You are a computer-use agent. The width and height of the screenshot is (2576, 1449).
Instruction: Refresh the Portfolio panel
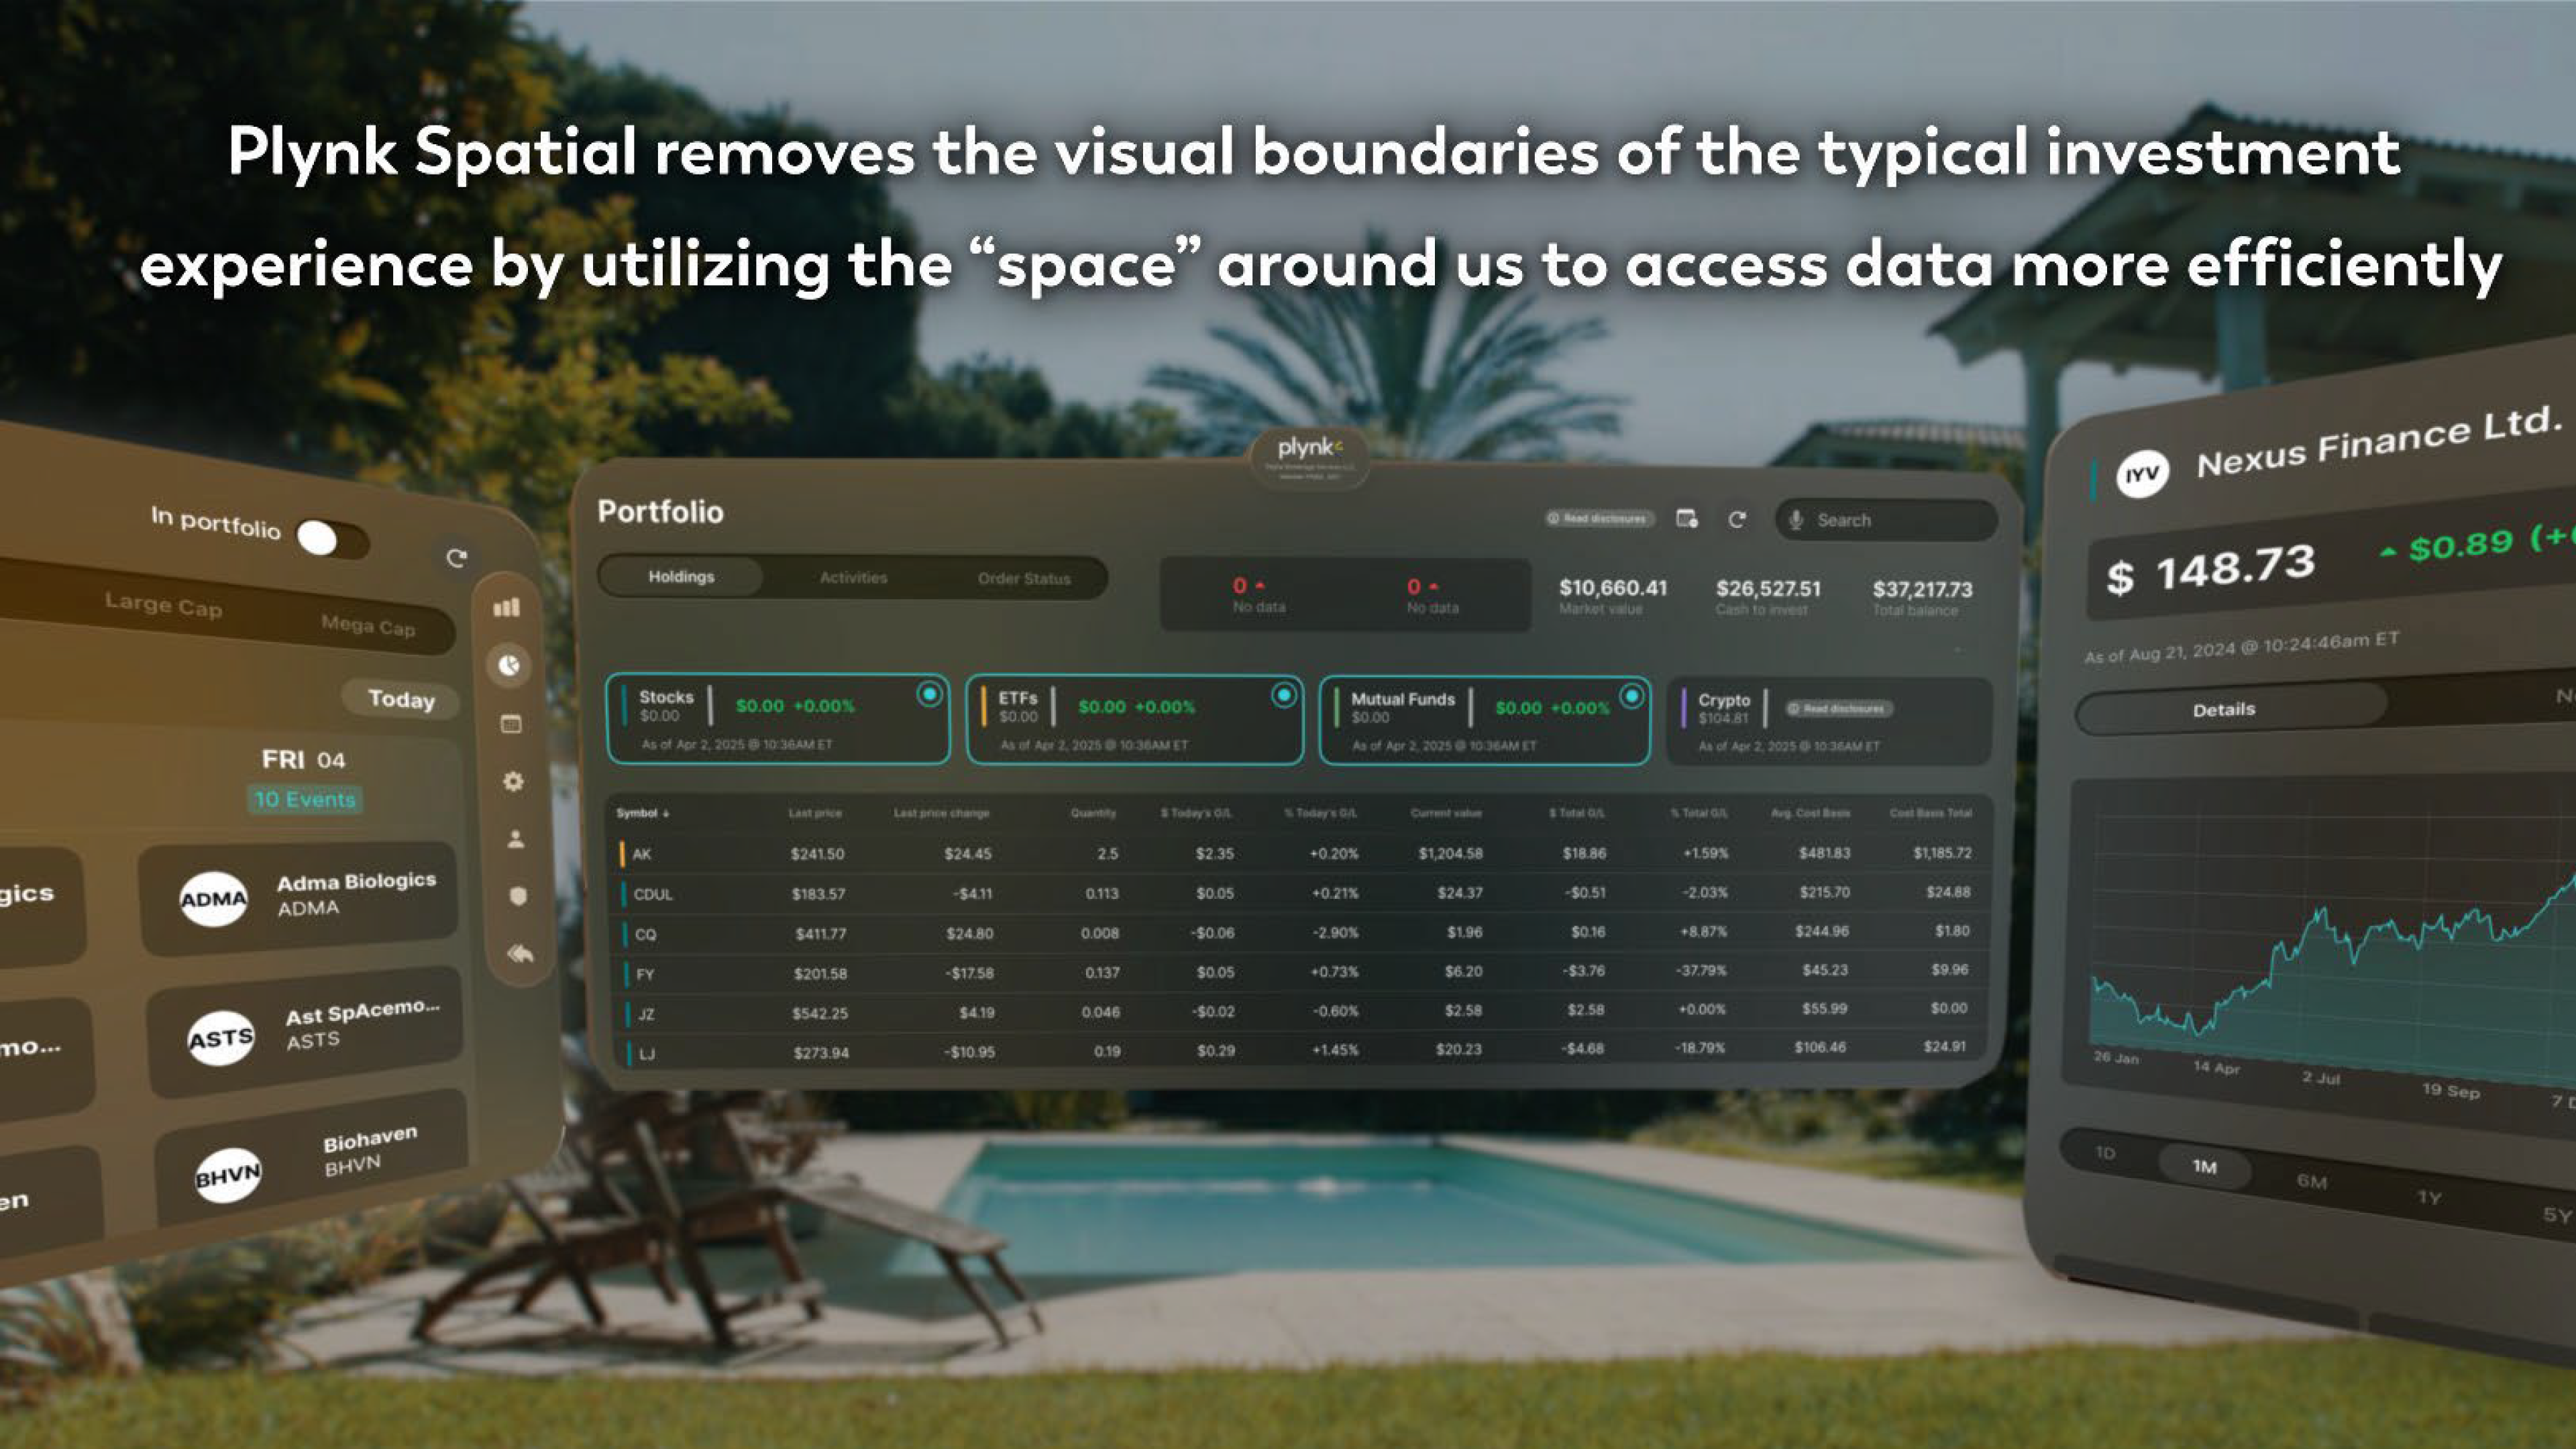coord(1737,519)
